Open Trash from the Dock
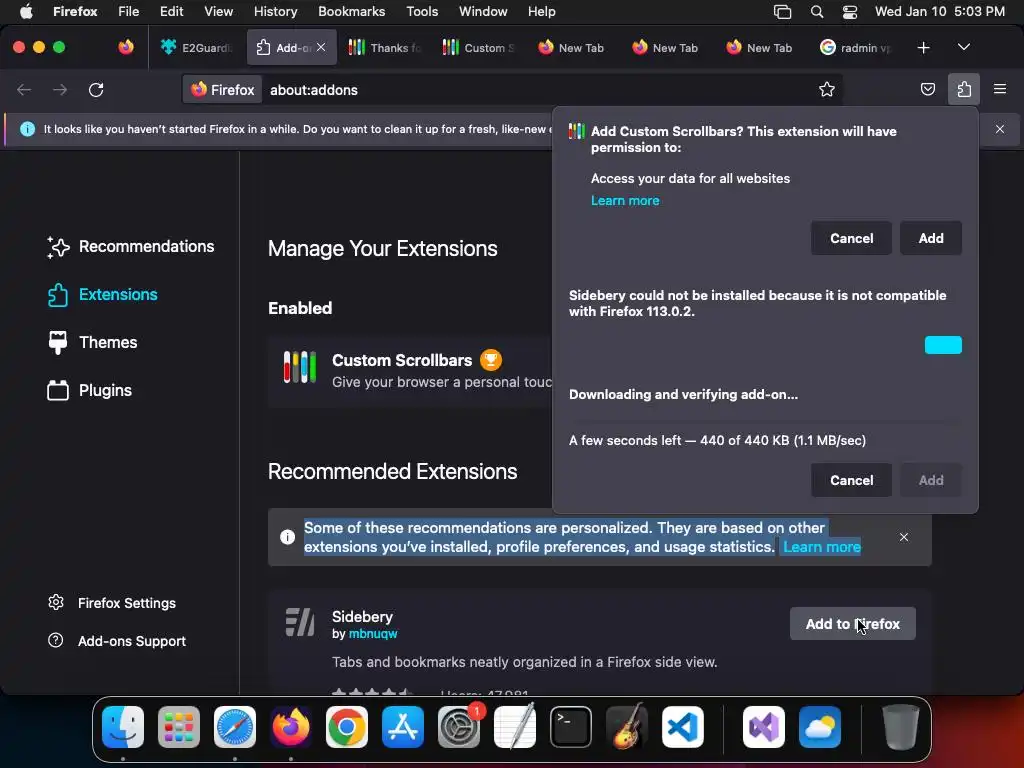Viewport: 1024px width, 768px height. 901,727
